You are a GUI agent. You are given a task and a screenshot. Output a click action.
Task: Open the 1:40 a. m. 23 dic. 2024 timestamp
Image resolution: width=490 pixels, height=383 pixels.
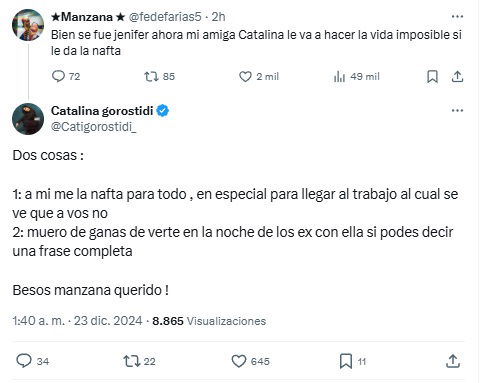(77, 321)
